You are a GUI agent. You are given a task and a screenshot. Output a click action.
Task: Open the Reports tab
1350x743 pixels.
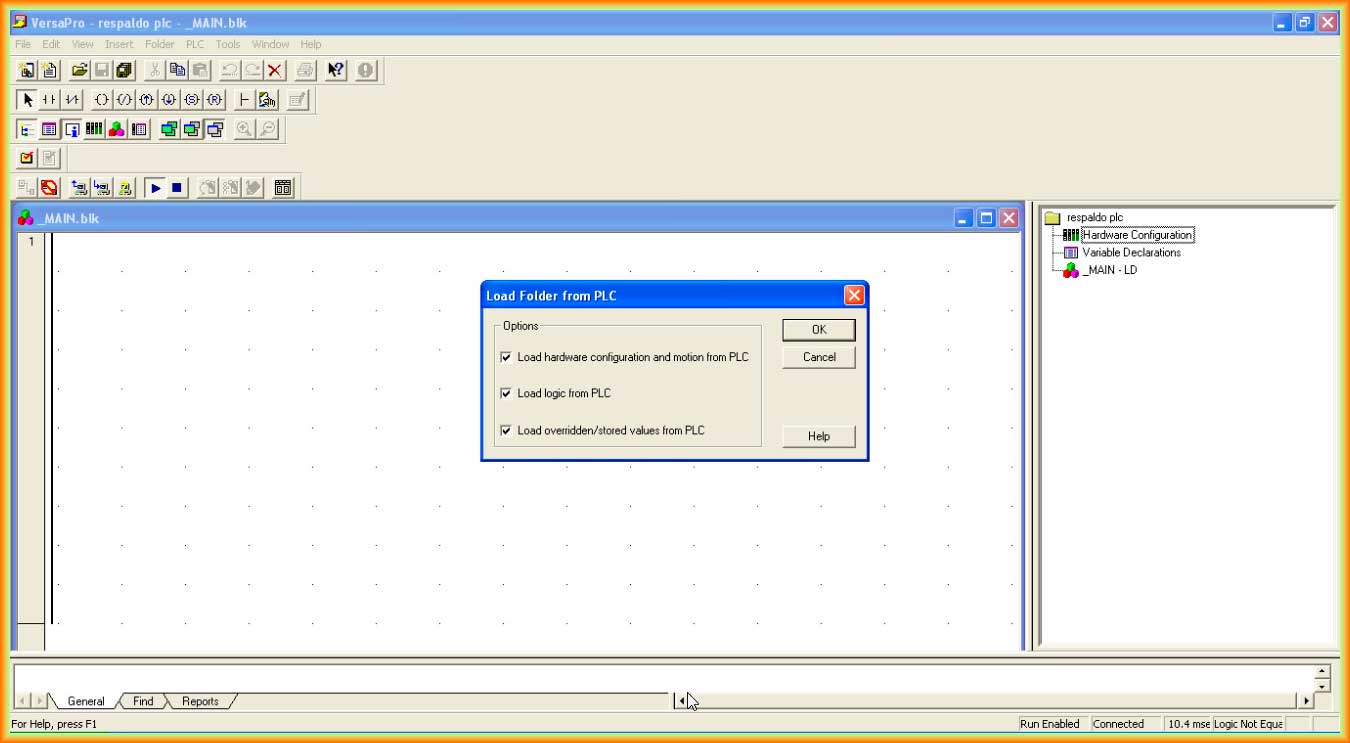click(x=200, y=701)
